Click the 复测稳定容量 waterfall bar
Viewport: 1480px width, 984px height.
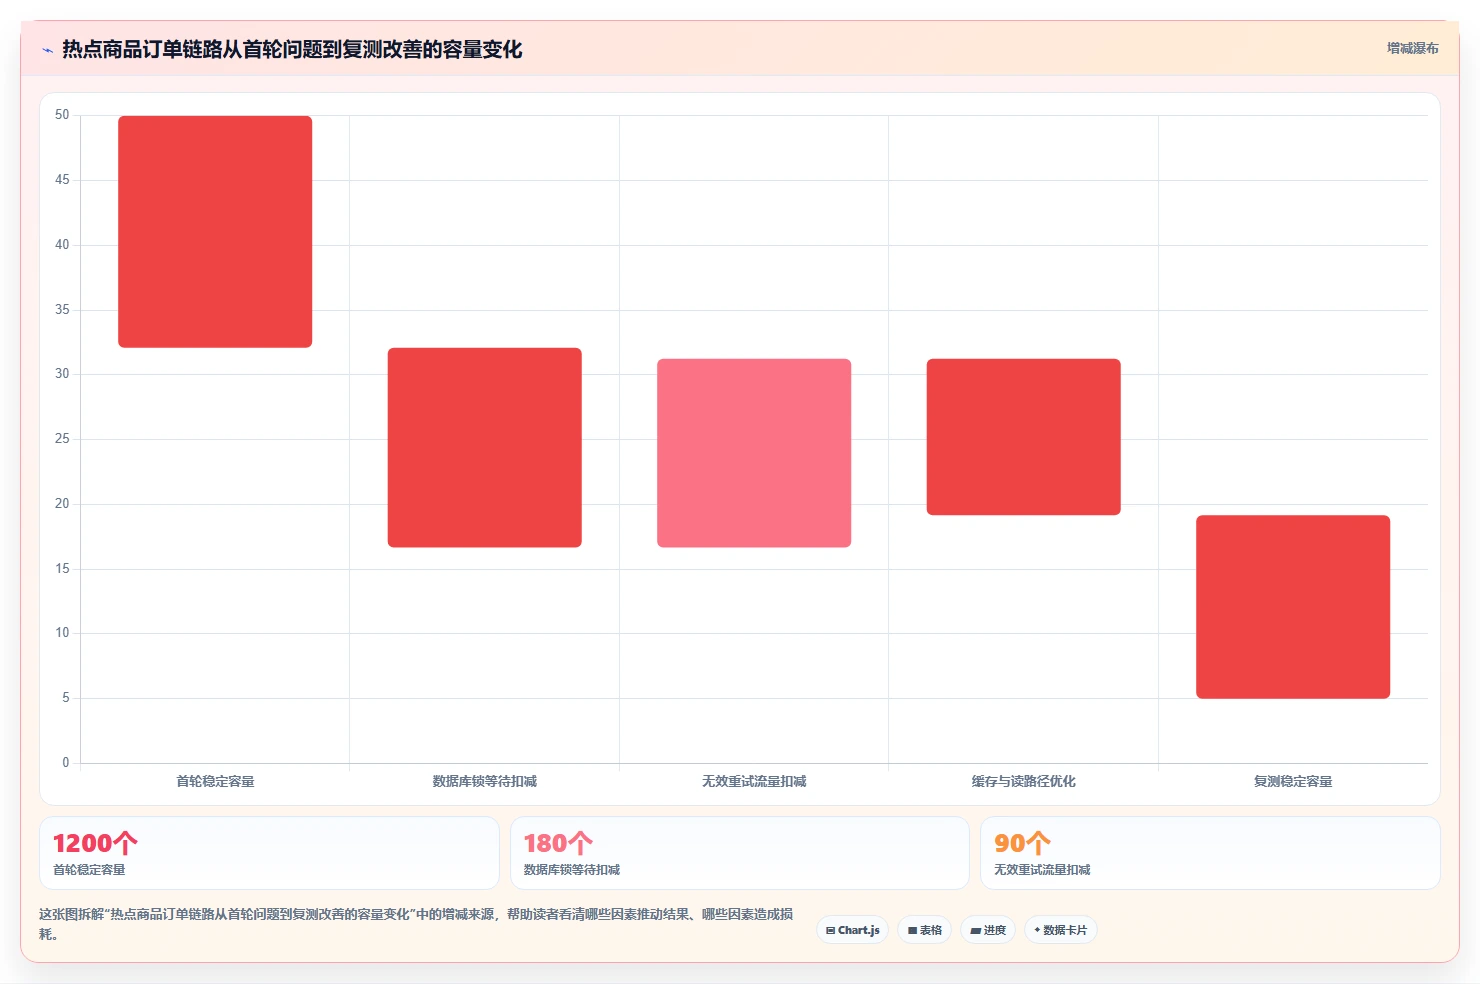click(x=1293, y=607)
